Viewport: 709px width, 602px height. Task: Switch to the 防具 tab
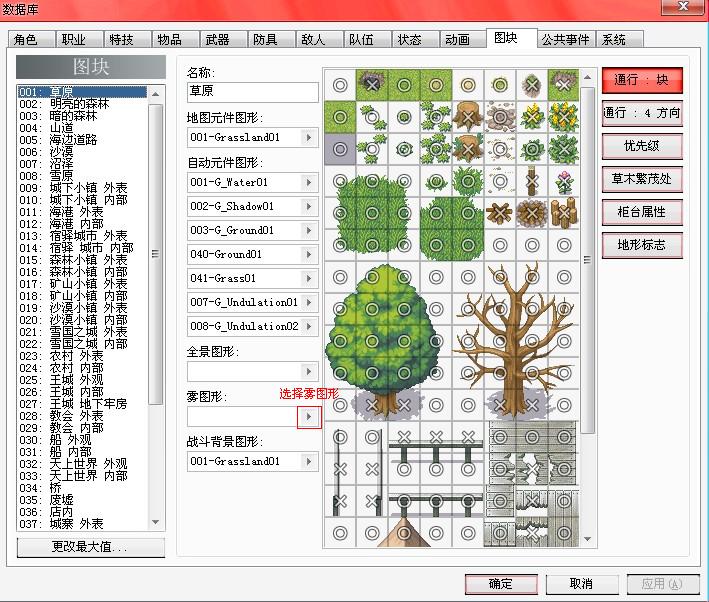point(271,40)
